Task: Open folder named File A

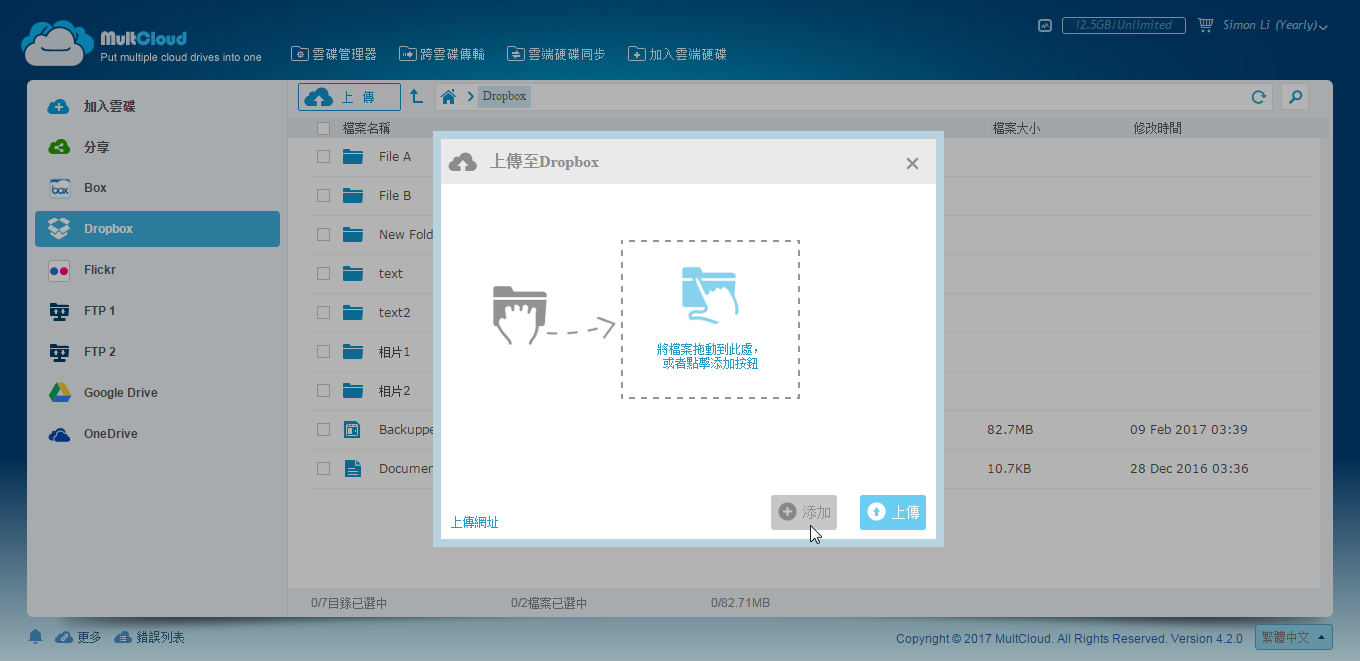Action: pos(395,156)
